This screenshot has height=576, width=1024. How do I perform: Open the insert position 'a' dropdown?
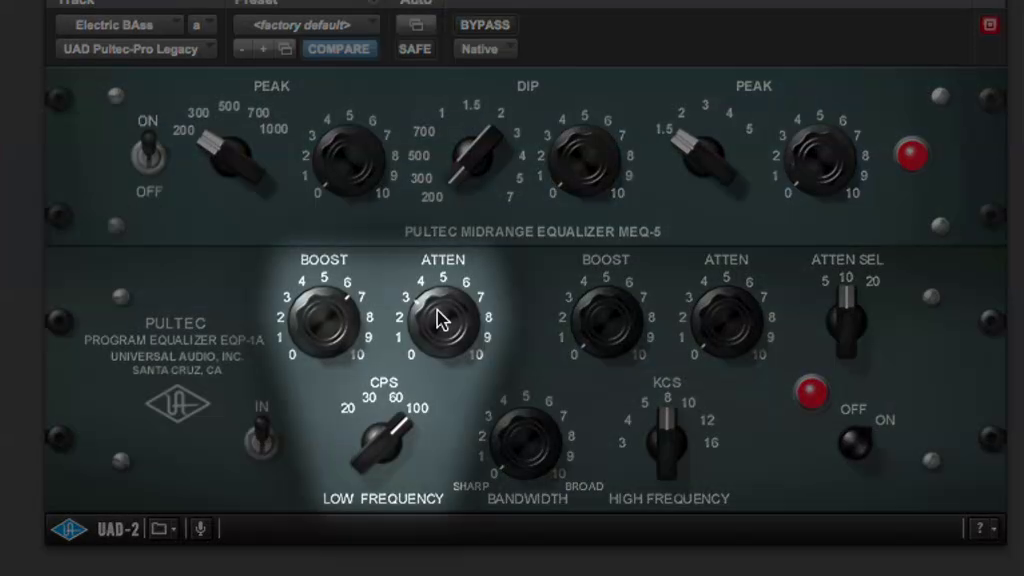[201, 25]
